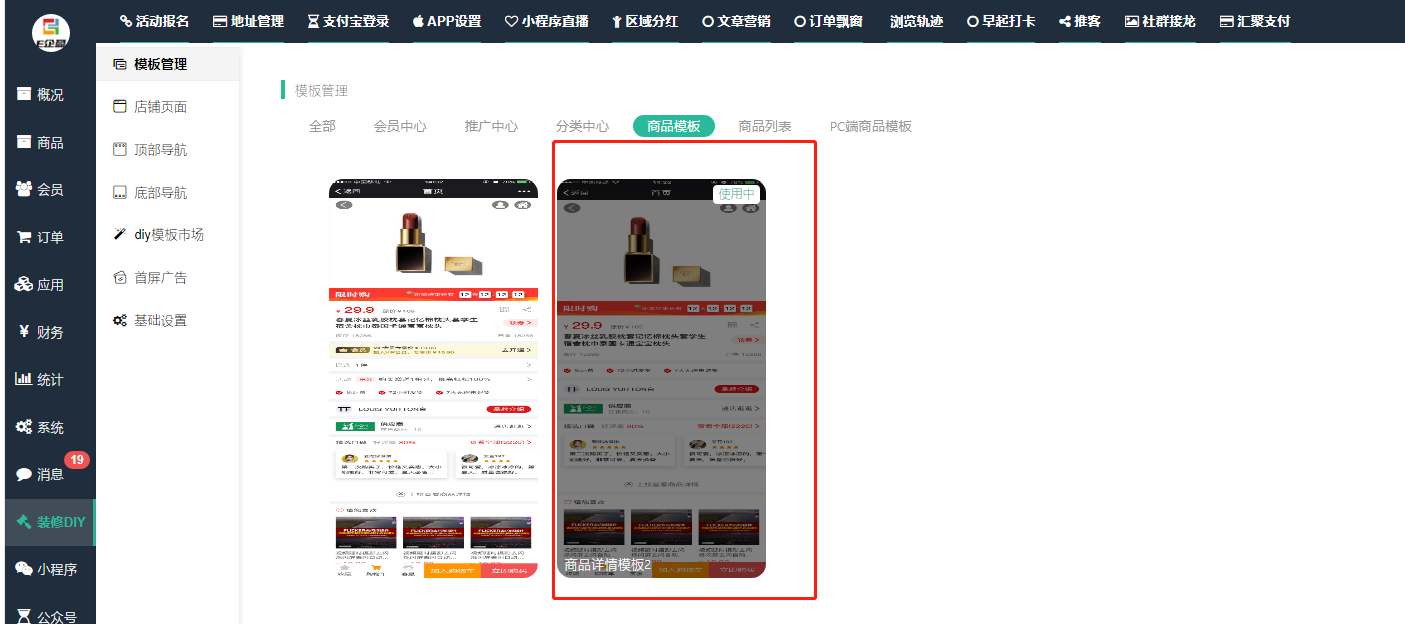The image size is (1405, 624).
Task: Click 小程序直播 in top navigation
Action: (x=546, y=21)
